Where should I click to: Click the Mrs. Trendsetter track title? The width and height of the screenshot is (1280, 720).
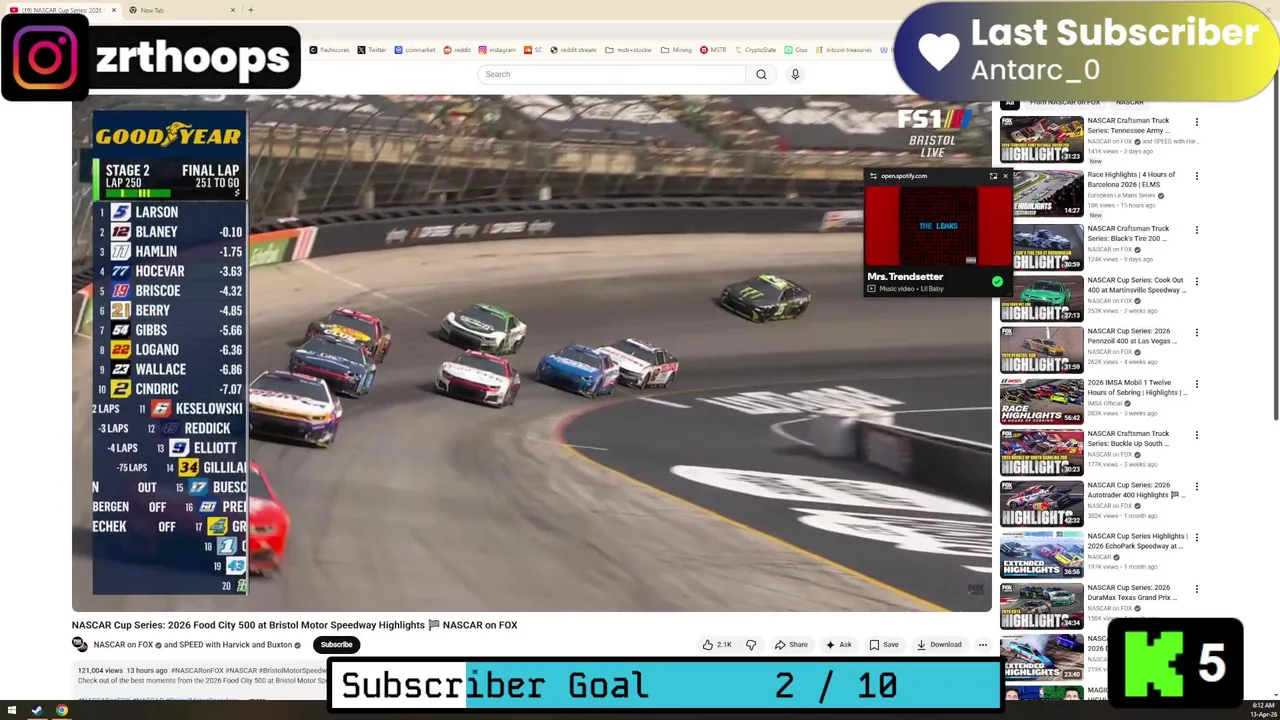click(905, 277)
